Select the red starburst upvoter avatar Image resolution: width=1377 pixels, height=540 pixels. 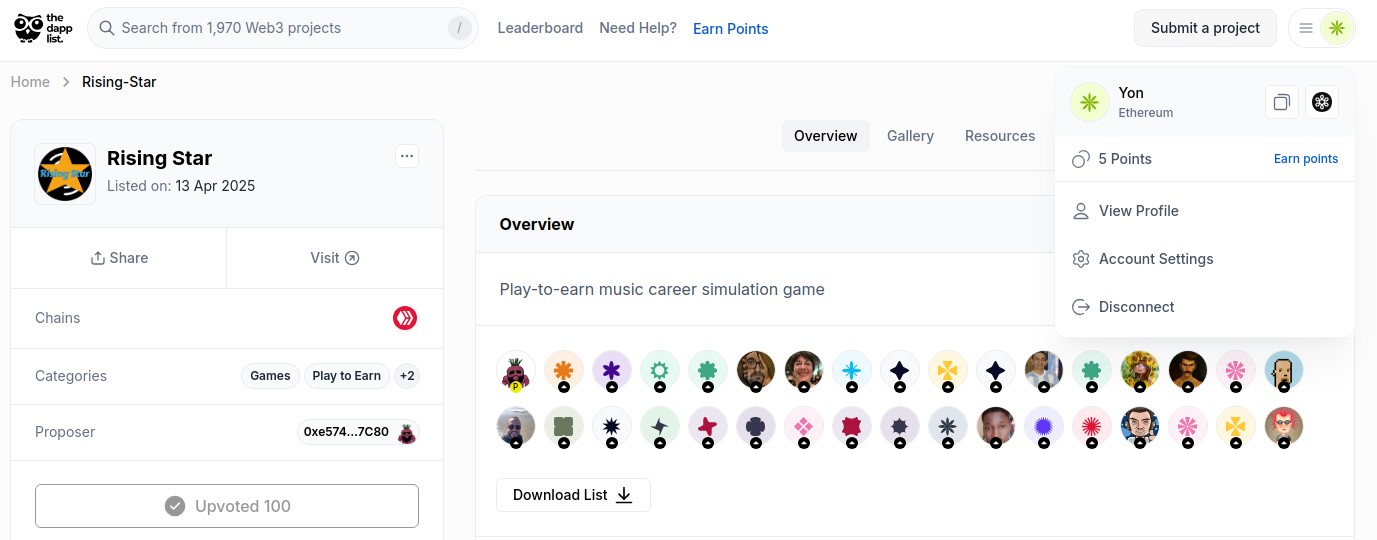click(1092, 427)
